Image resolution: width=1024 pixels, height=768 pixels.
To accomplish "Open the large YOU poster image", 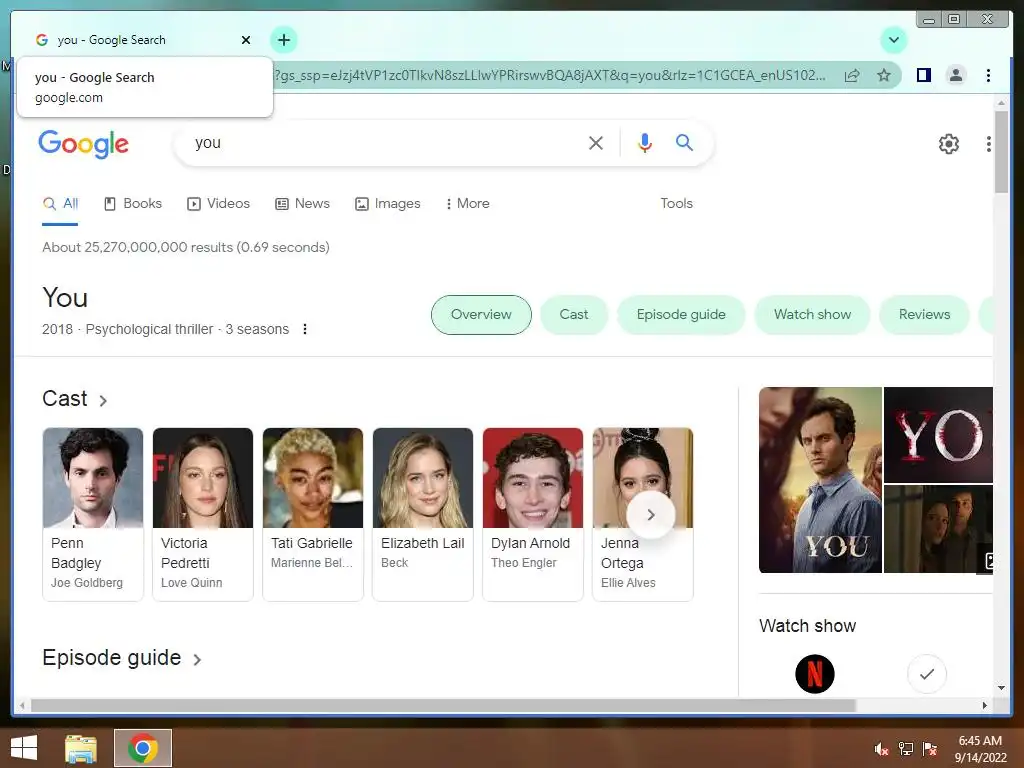I will 820,480.
